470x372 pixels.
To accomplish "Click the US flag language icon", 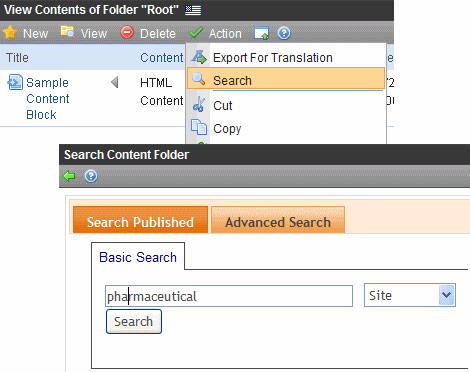I will [x=193, y=10].
